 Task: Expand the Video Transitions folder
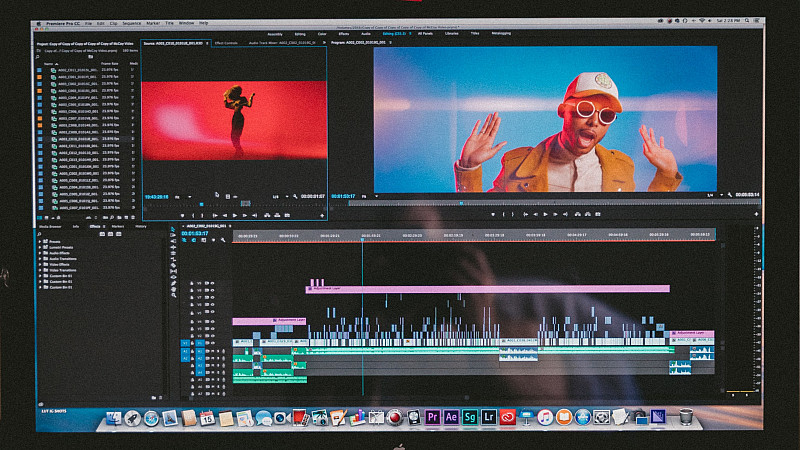point(40,270)
